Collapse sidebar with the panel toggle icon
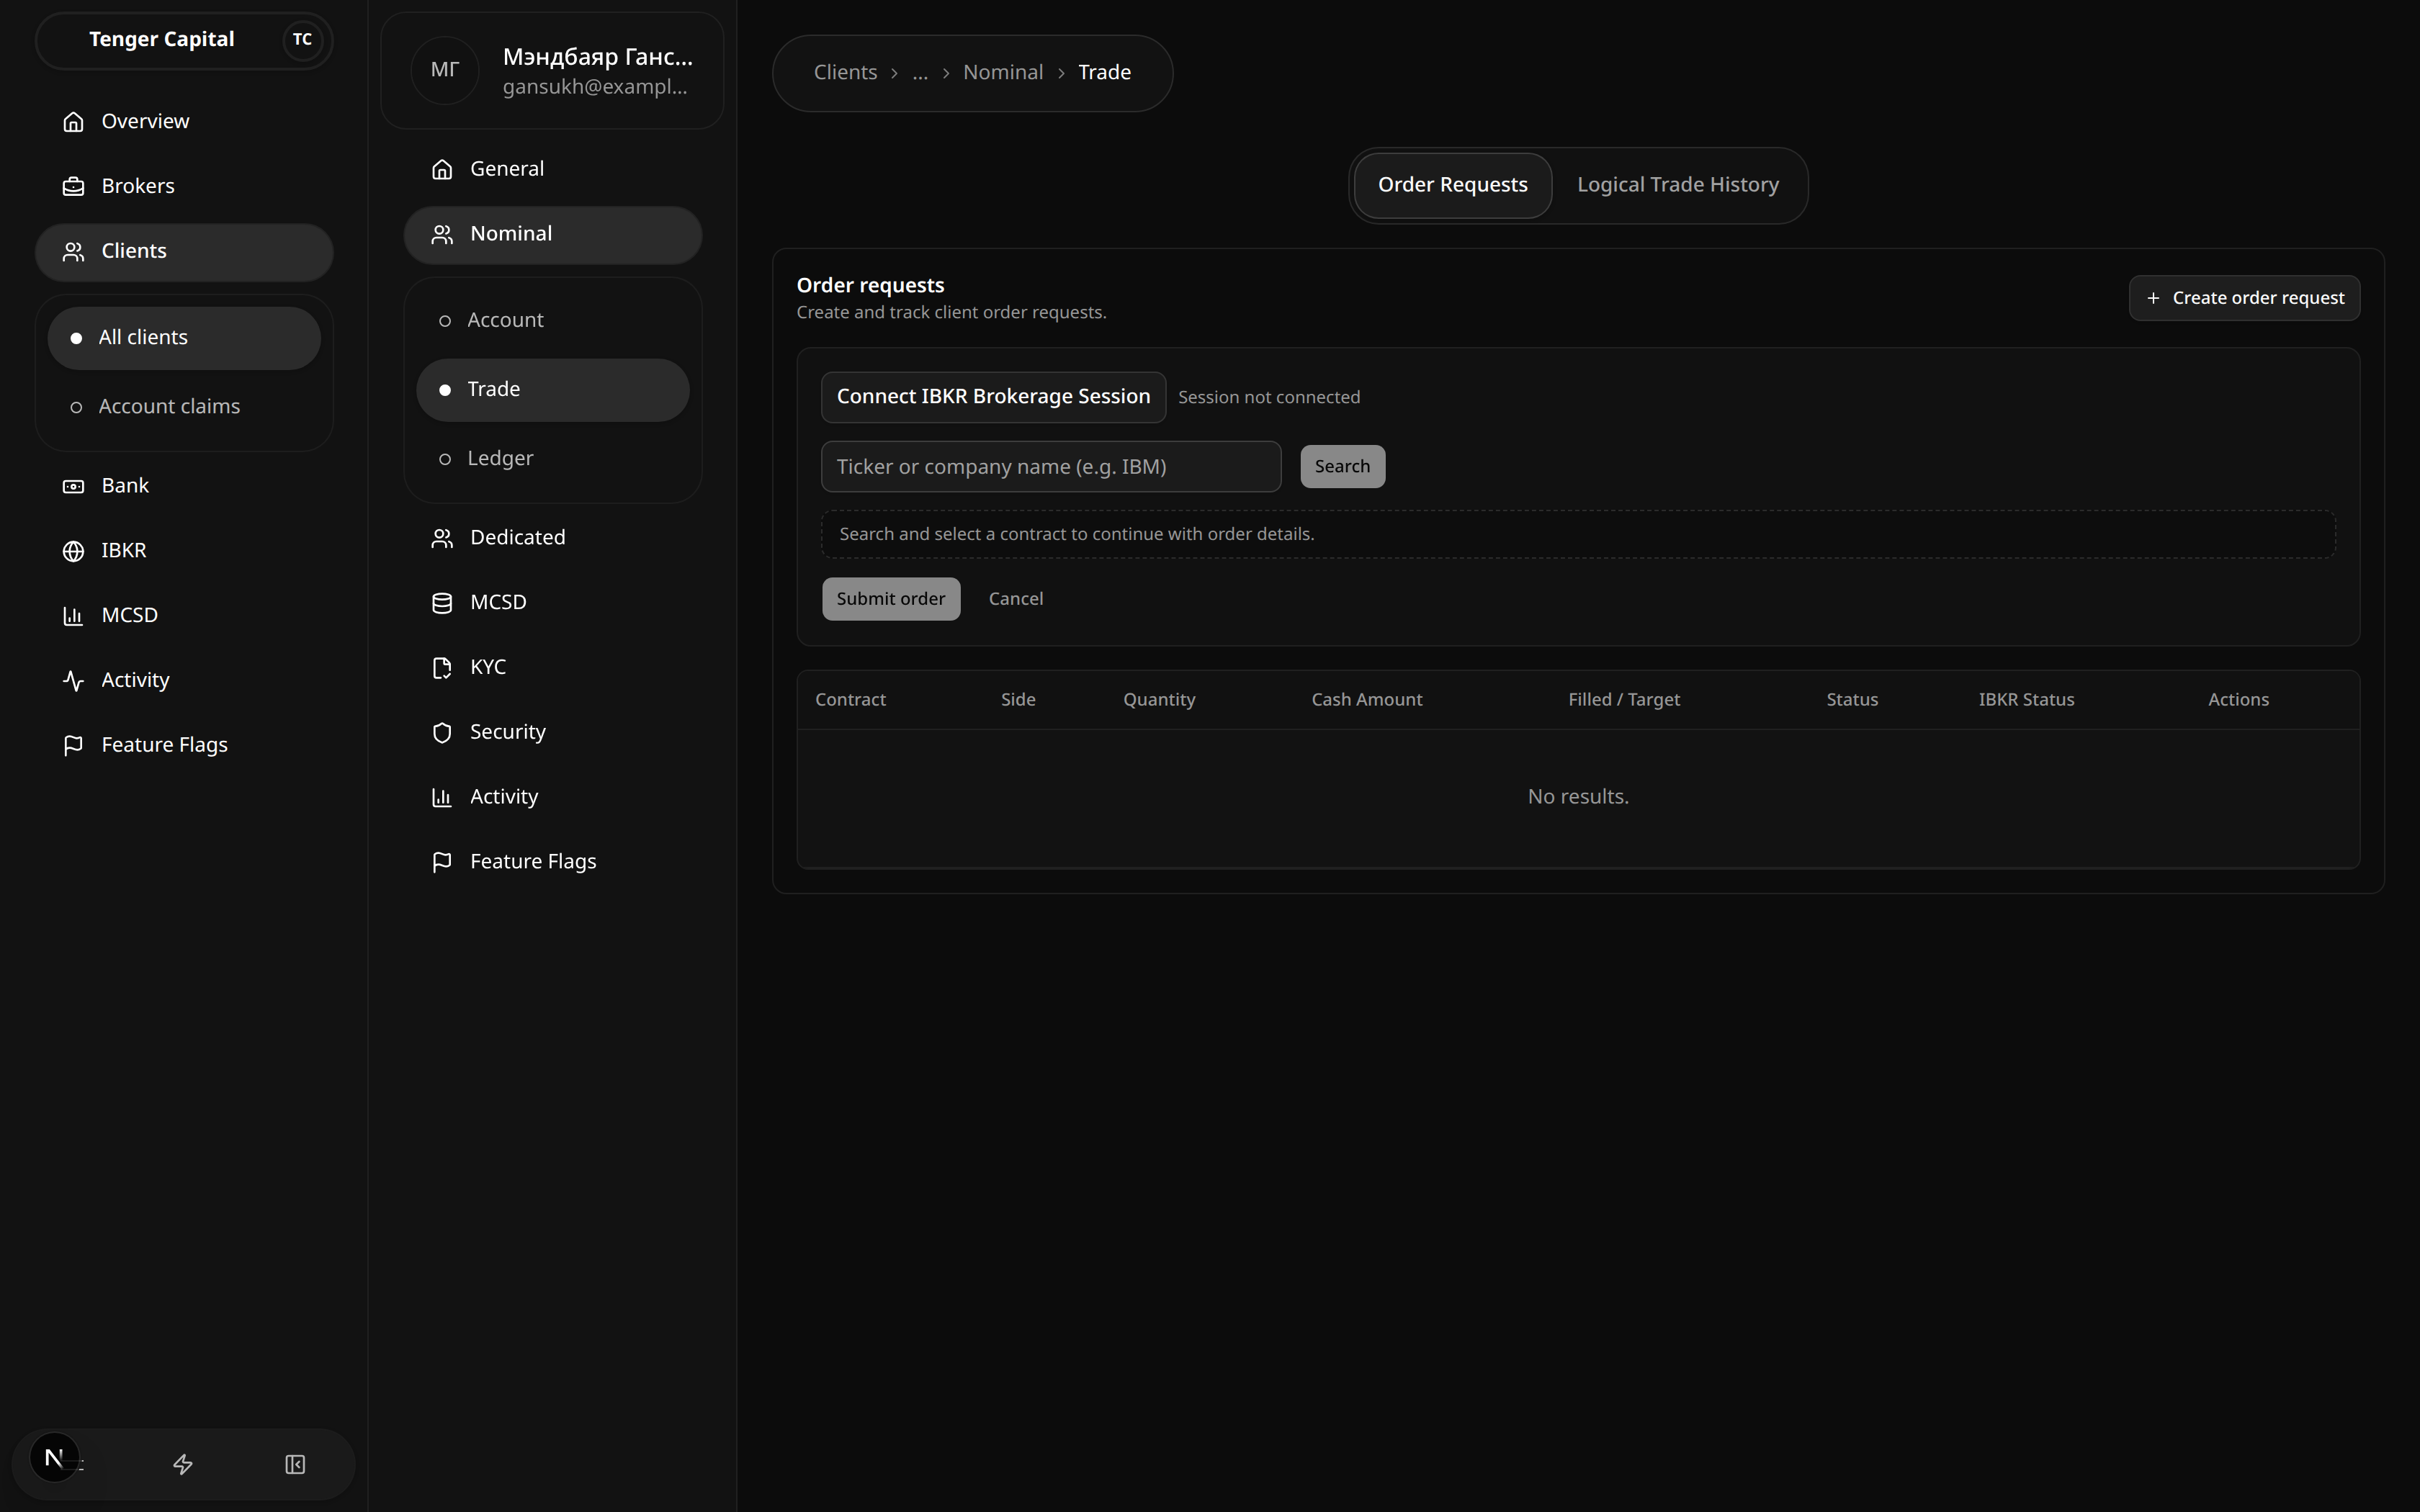2420x1512 pixels. point(295,1465)
